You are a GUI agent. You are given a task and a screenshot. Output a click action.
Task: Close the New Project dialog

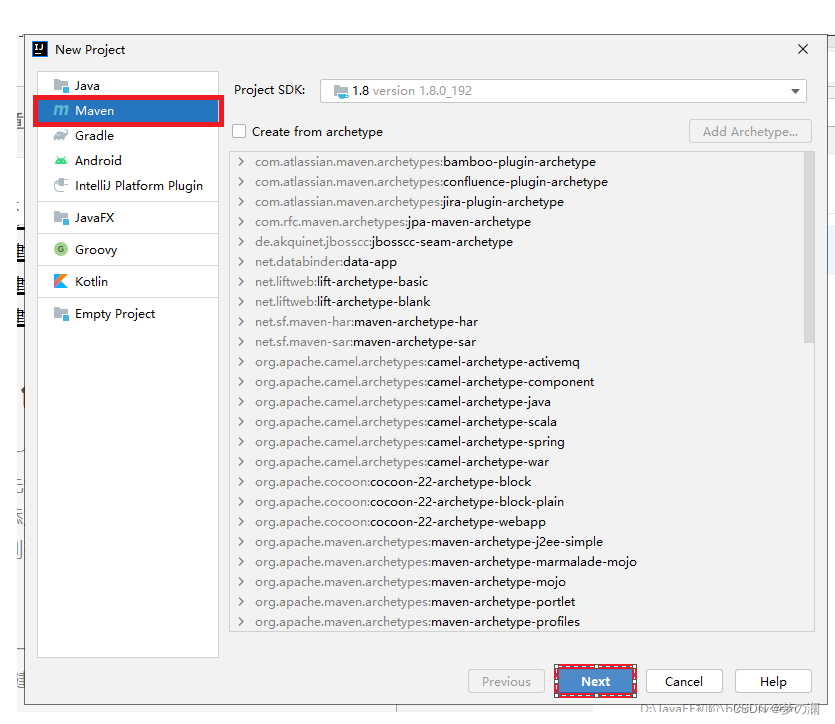coord(803,49)
